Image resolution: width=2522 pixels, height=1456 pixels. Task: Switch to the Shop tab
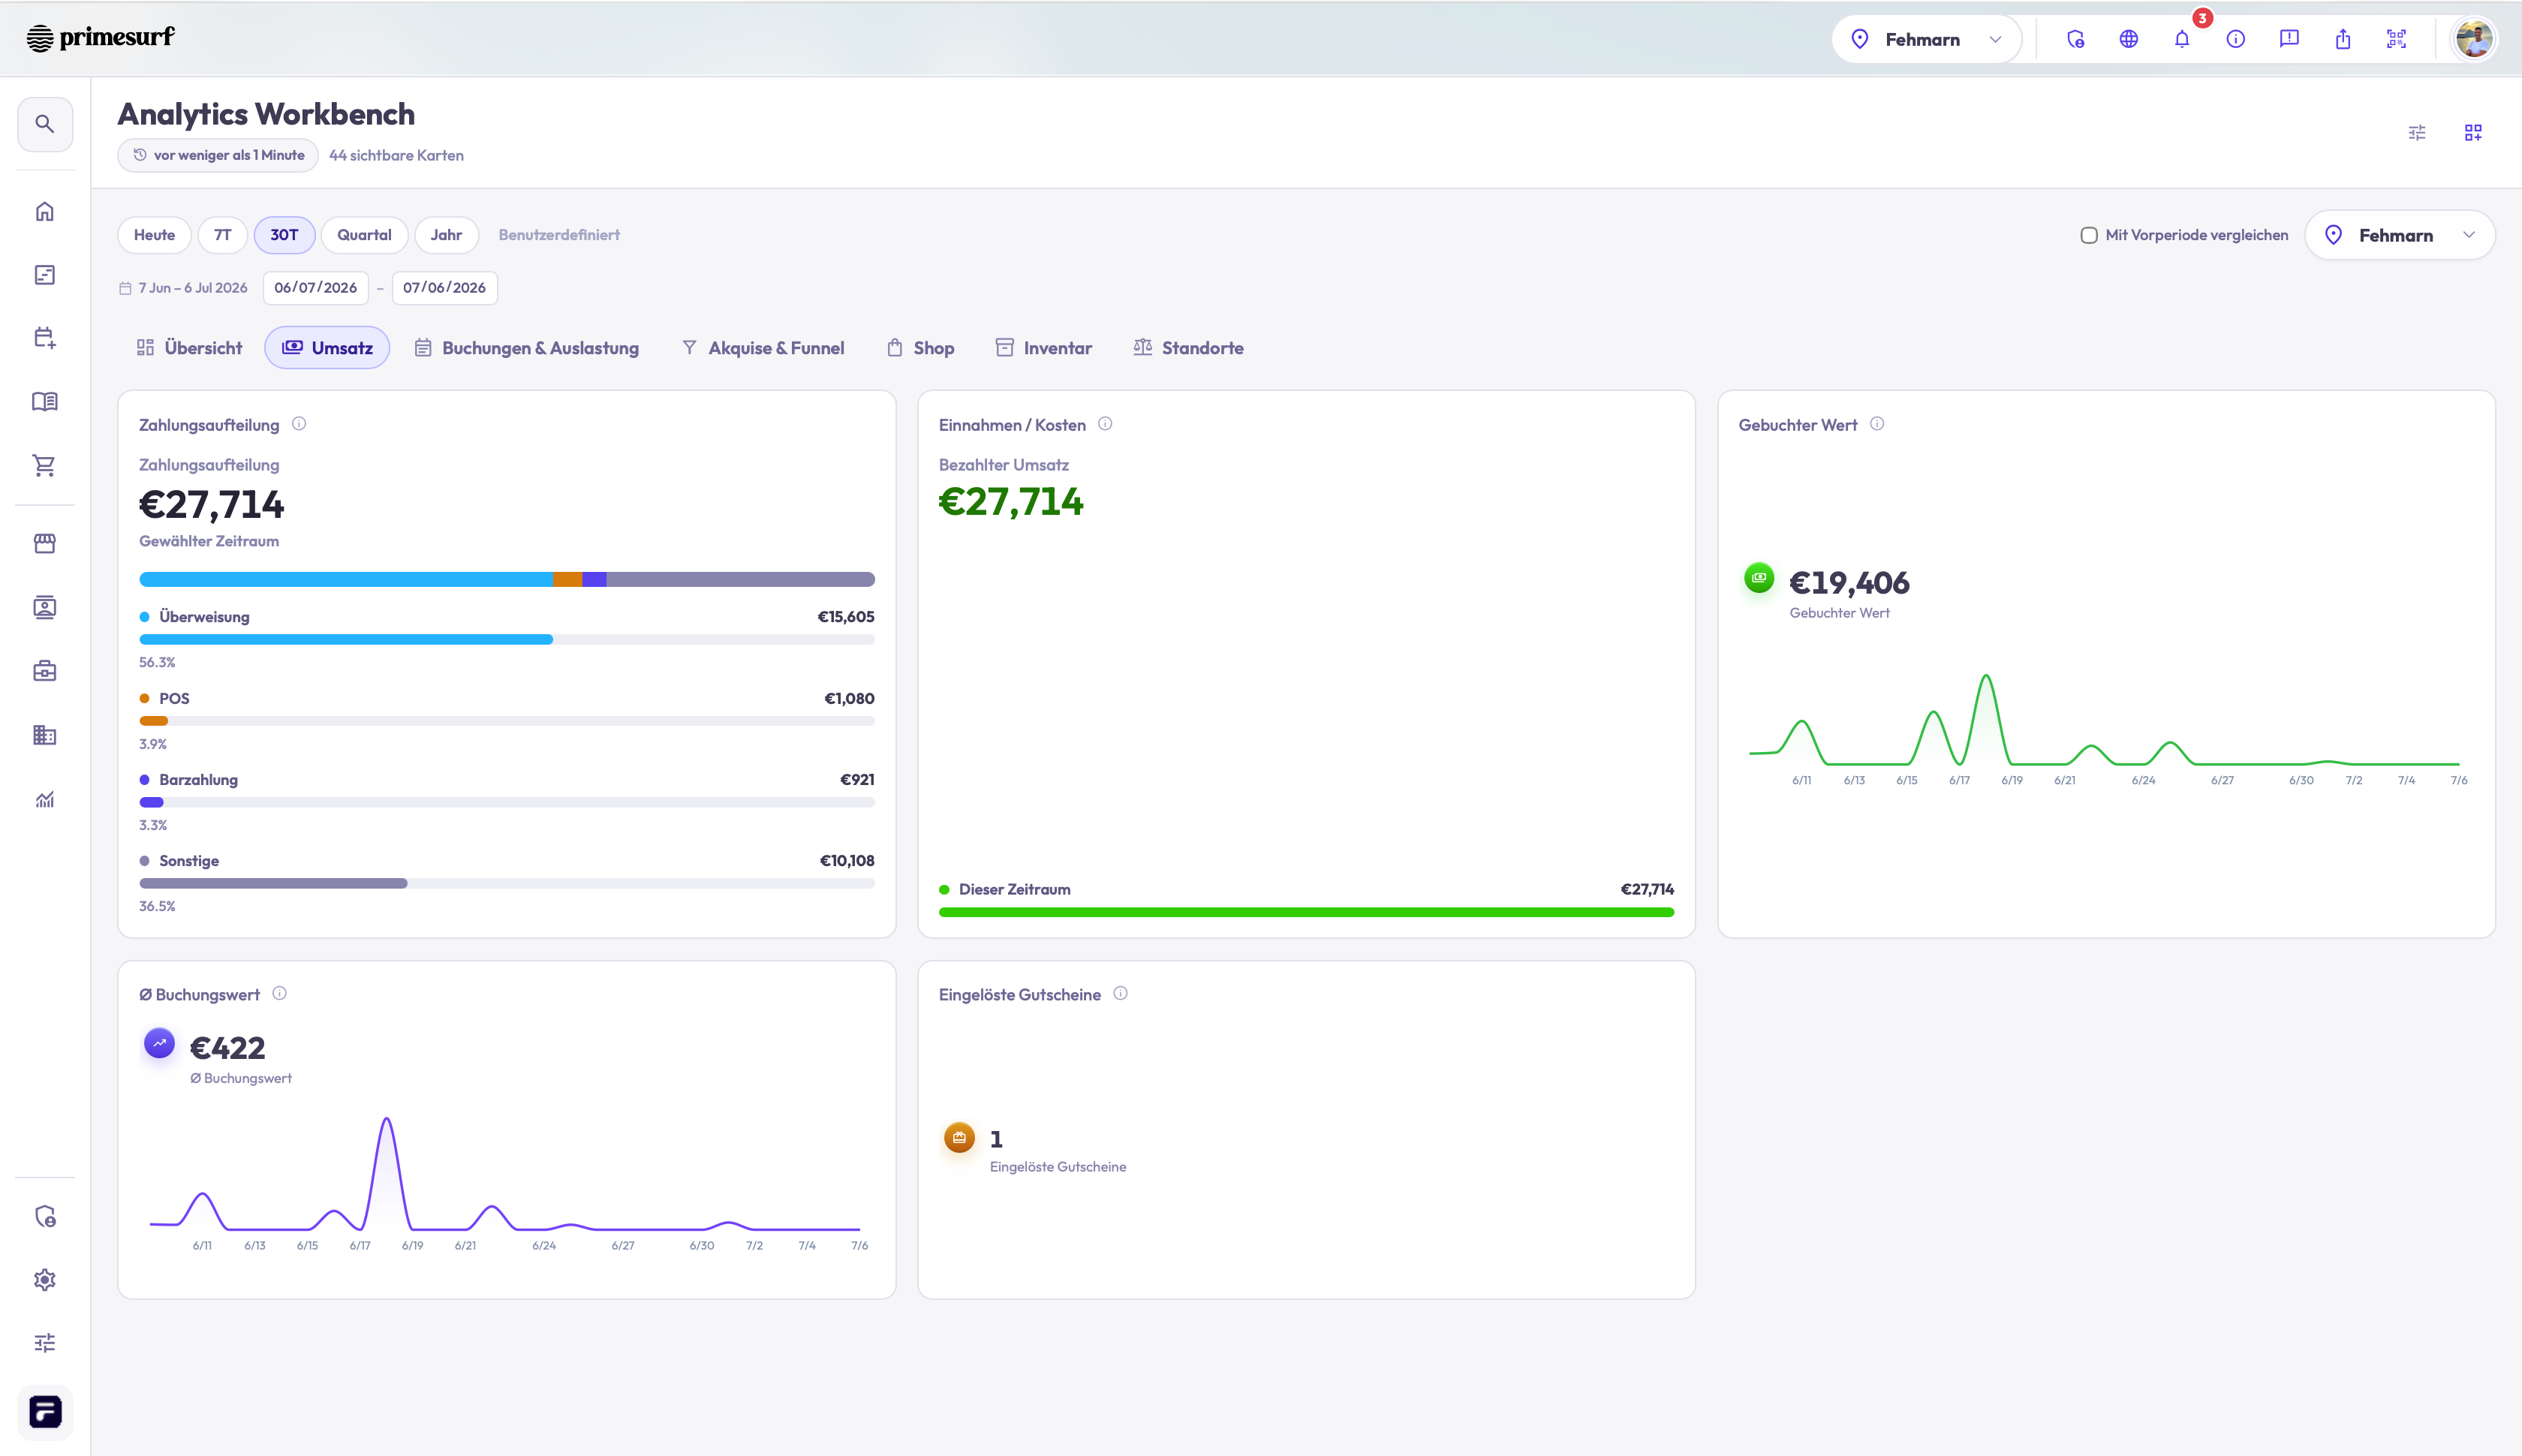[921, 348]
